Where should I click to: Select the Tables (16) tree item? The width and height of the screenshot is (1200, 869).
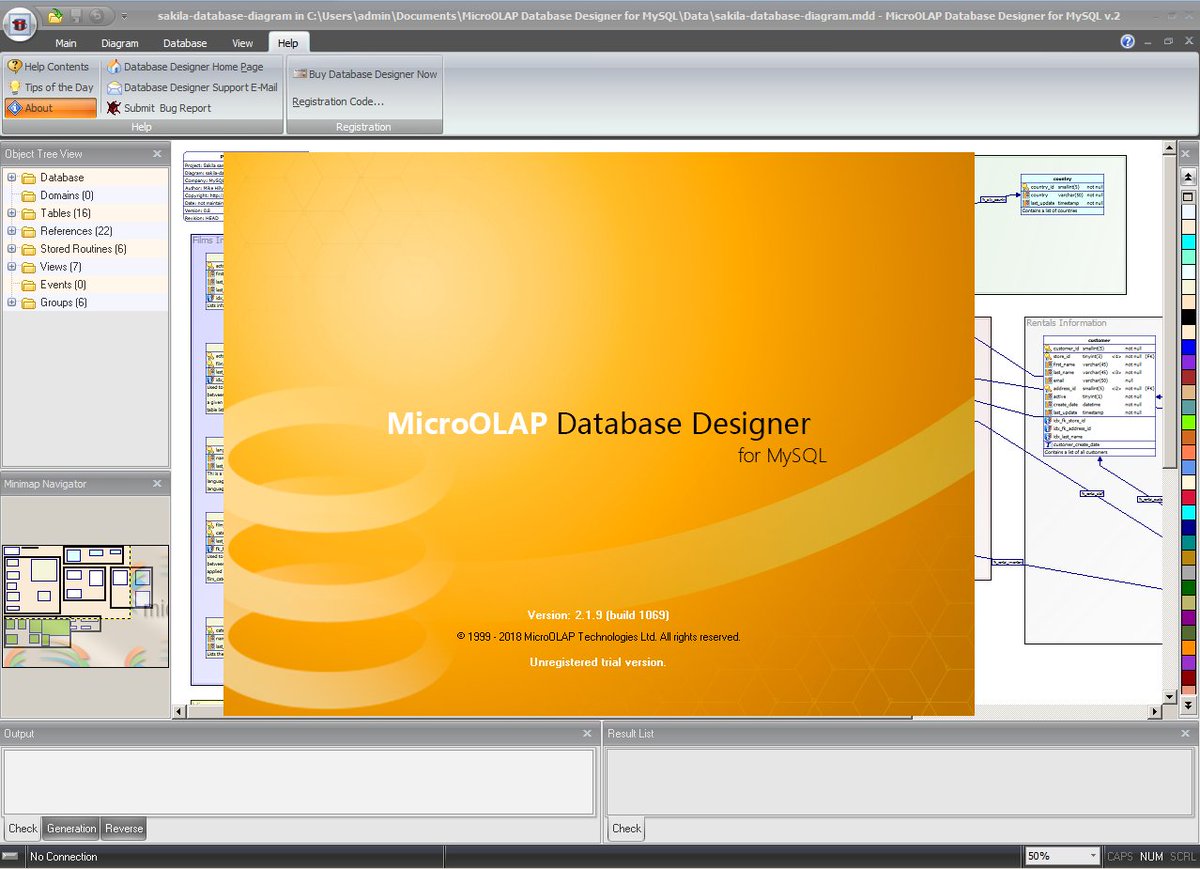point(65,213)
